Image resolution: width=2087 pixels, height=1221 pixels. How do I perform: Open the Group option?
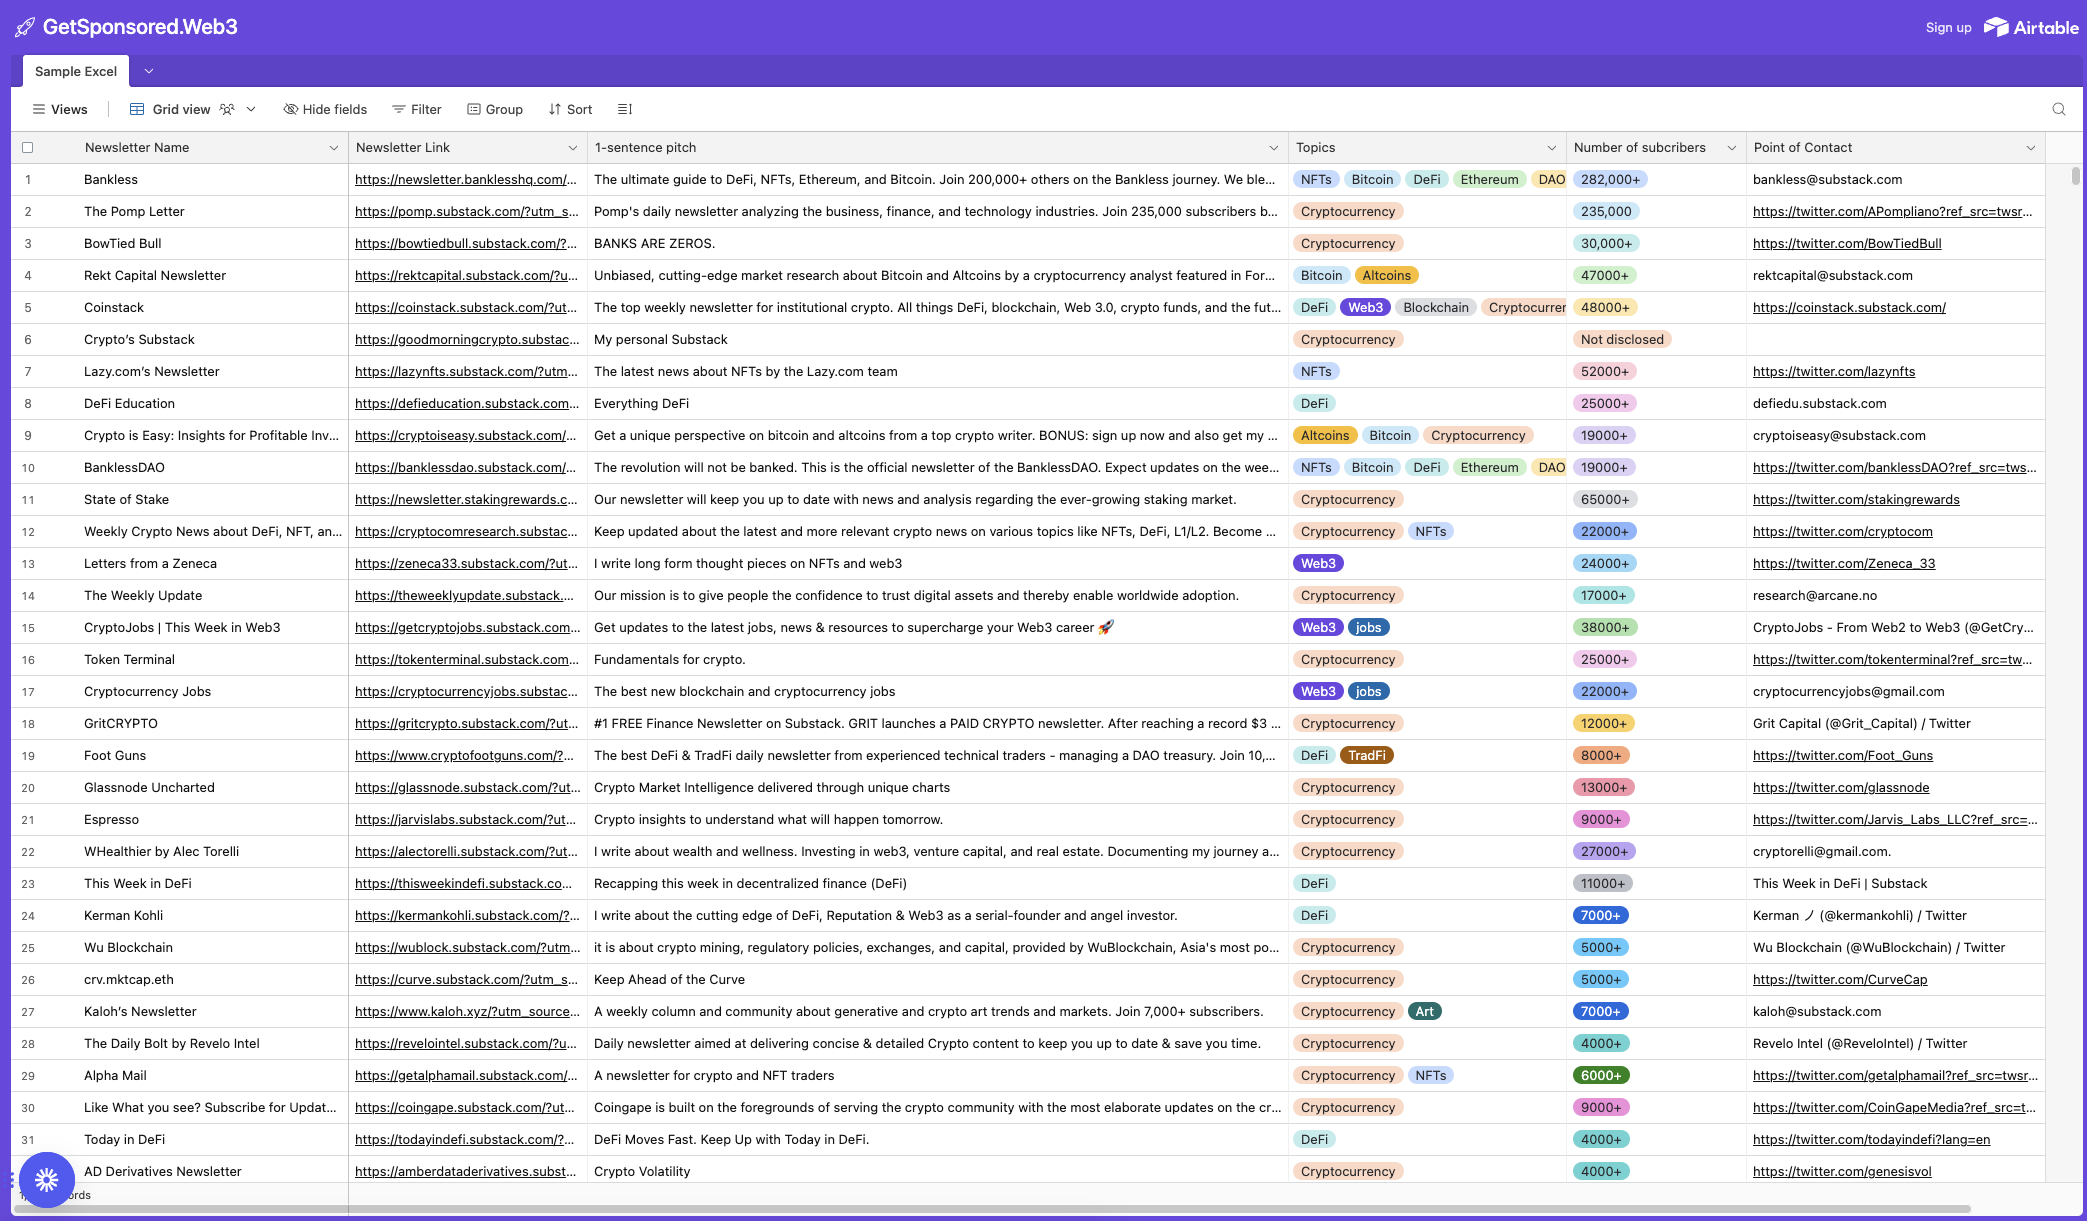tap(495, 109)
